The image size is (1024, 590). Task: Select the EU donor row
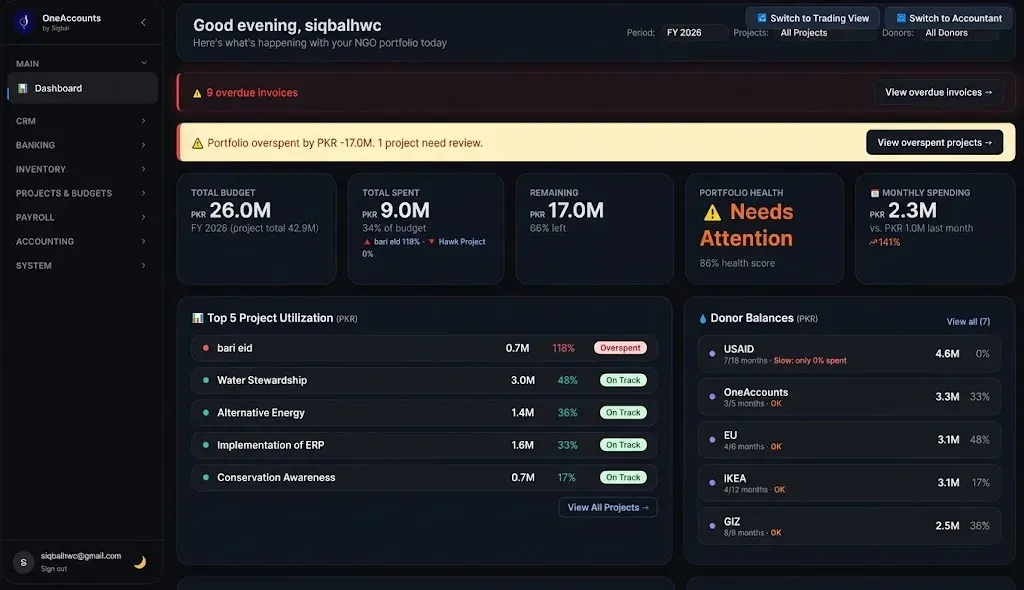coord(849,440)
